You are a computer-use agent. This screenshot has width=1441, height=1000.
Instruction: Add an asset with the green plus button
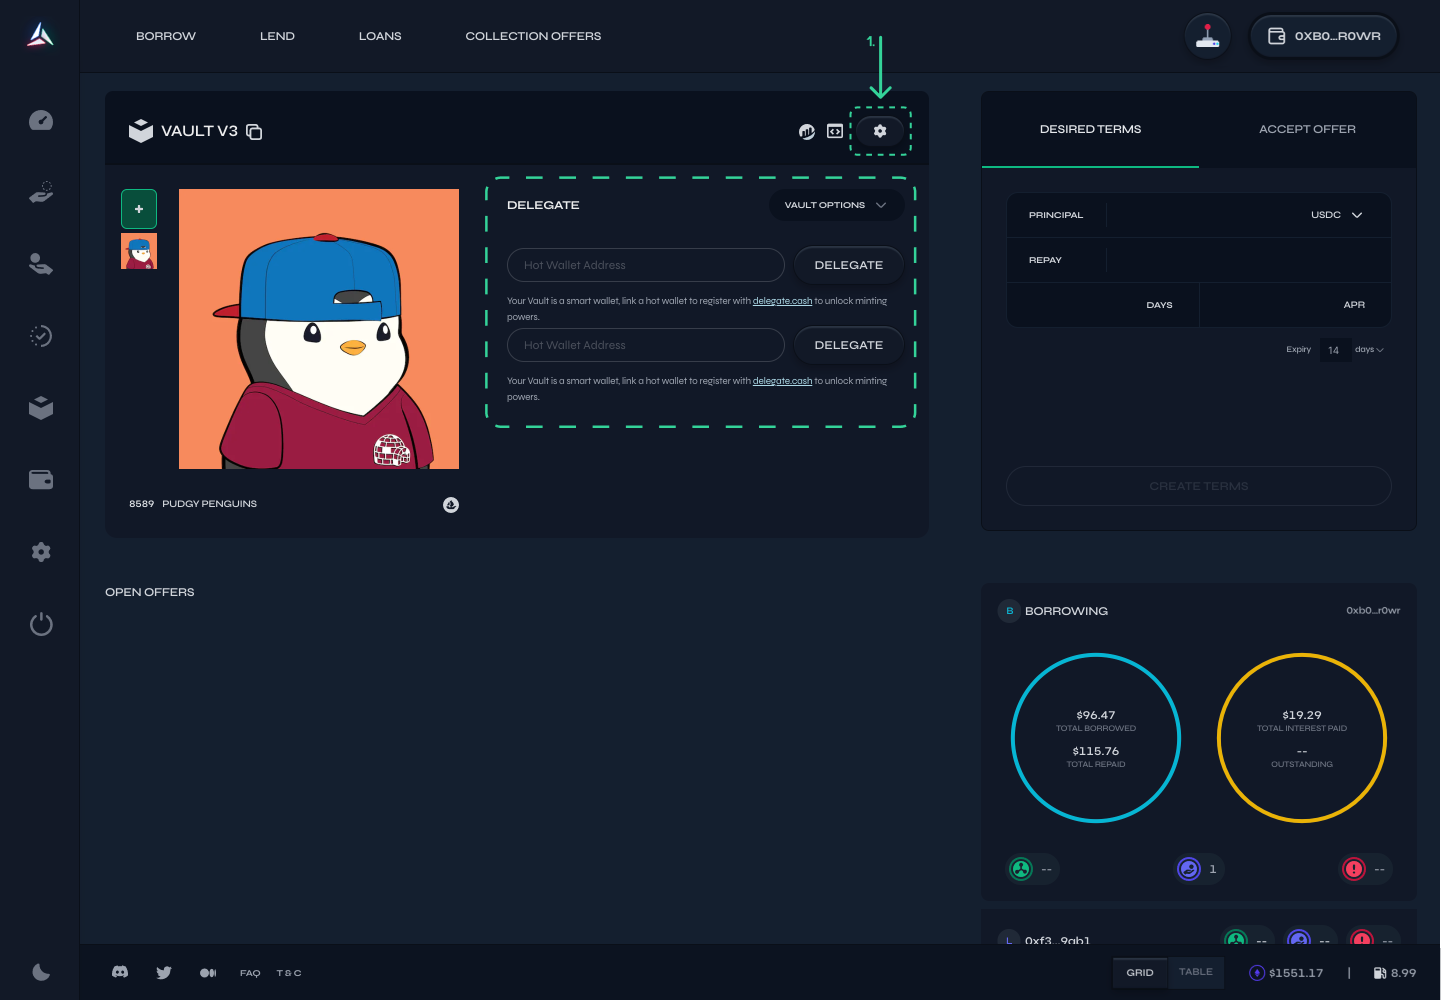coord(139,209)
